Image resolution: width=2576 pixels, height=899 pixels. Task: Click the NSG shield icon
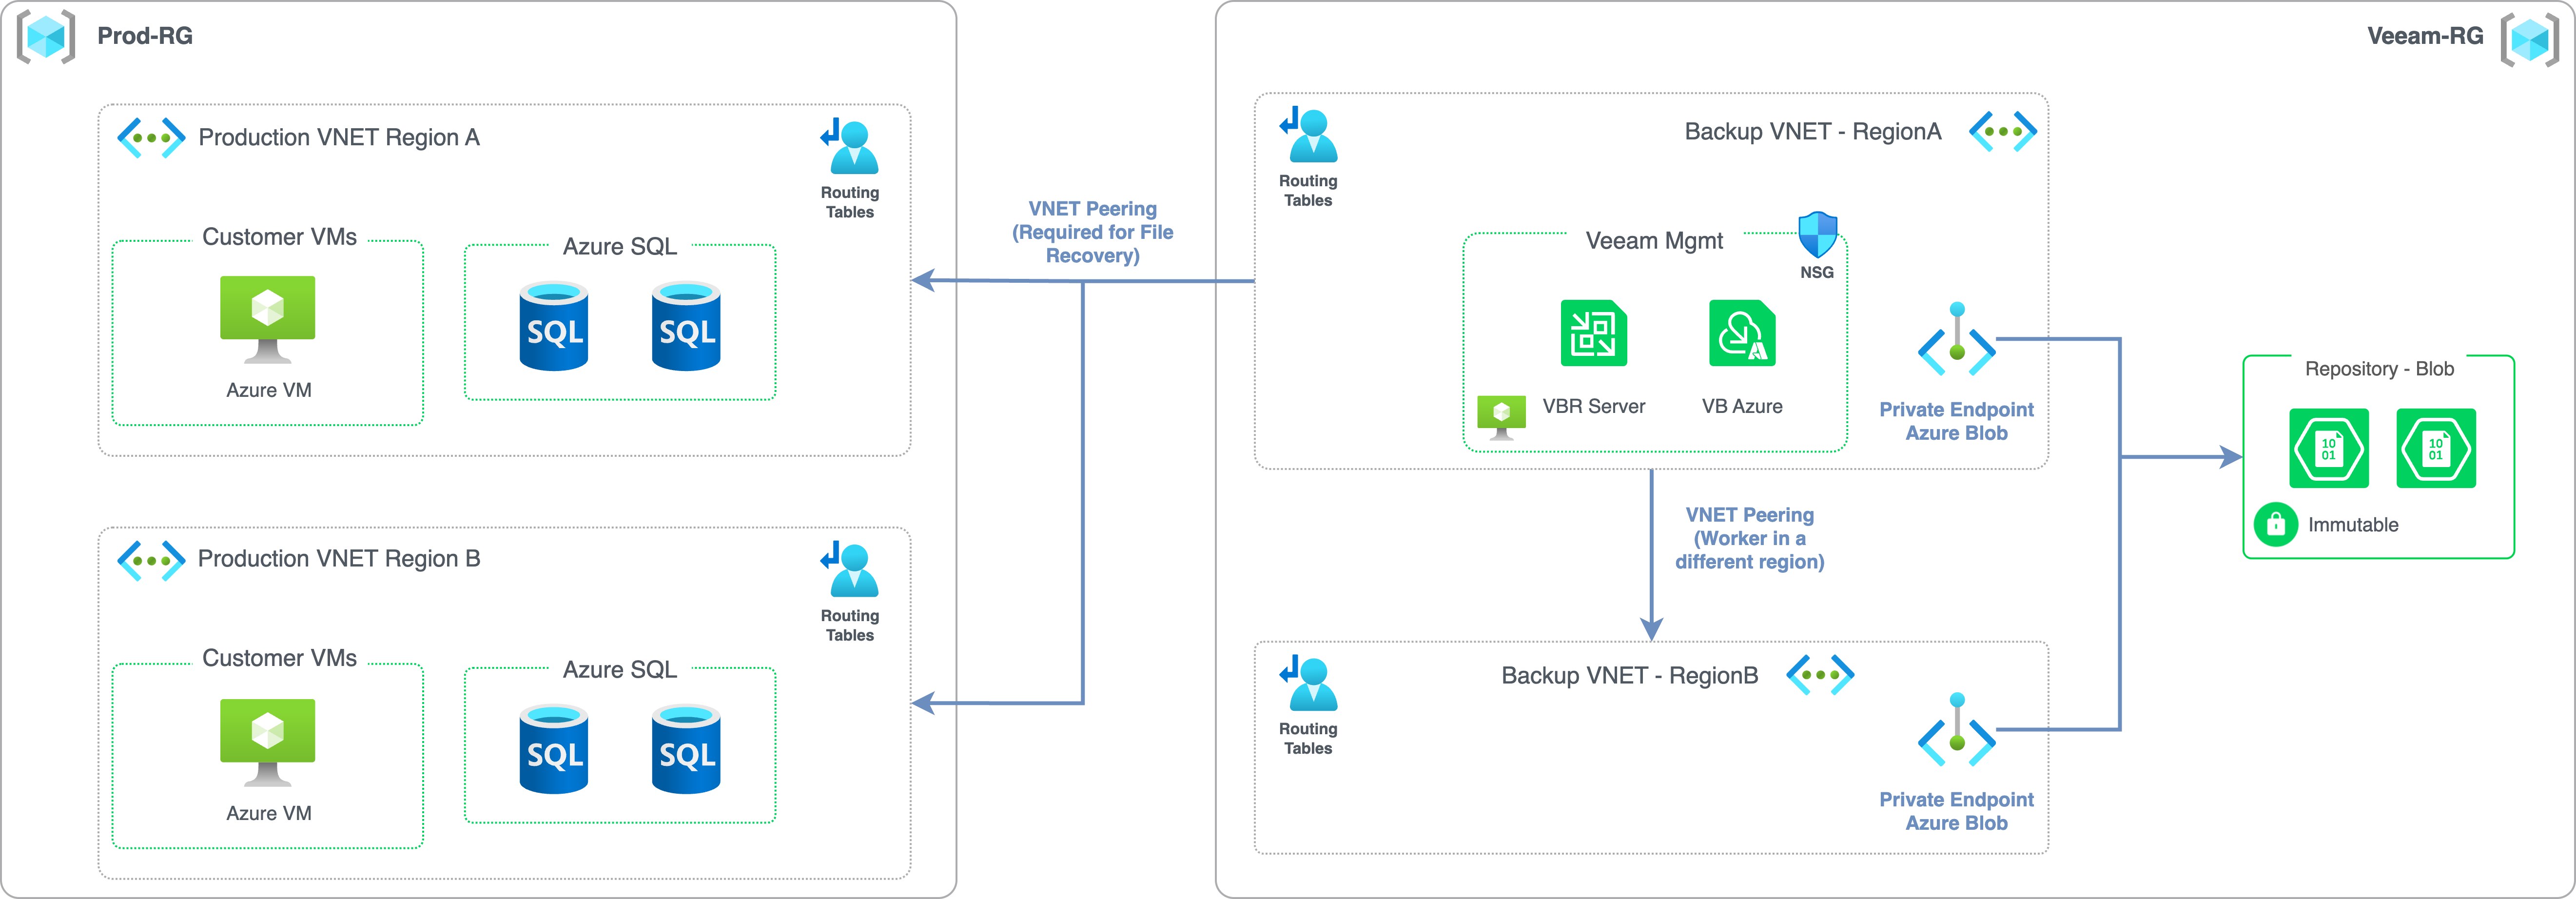click(1817, 234)
